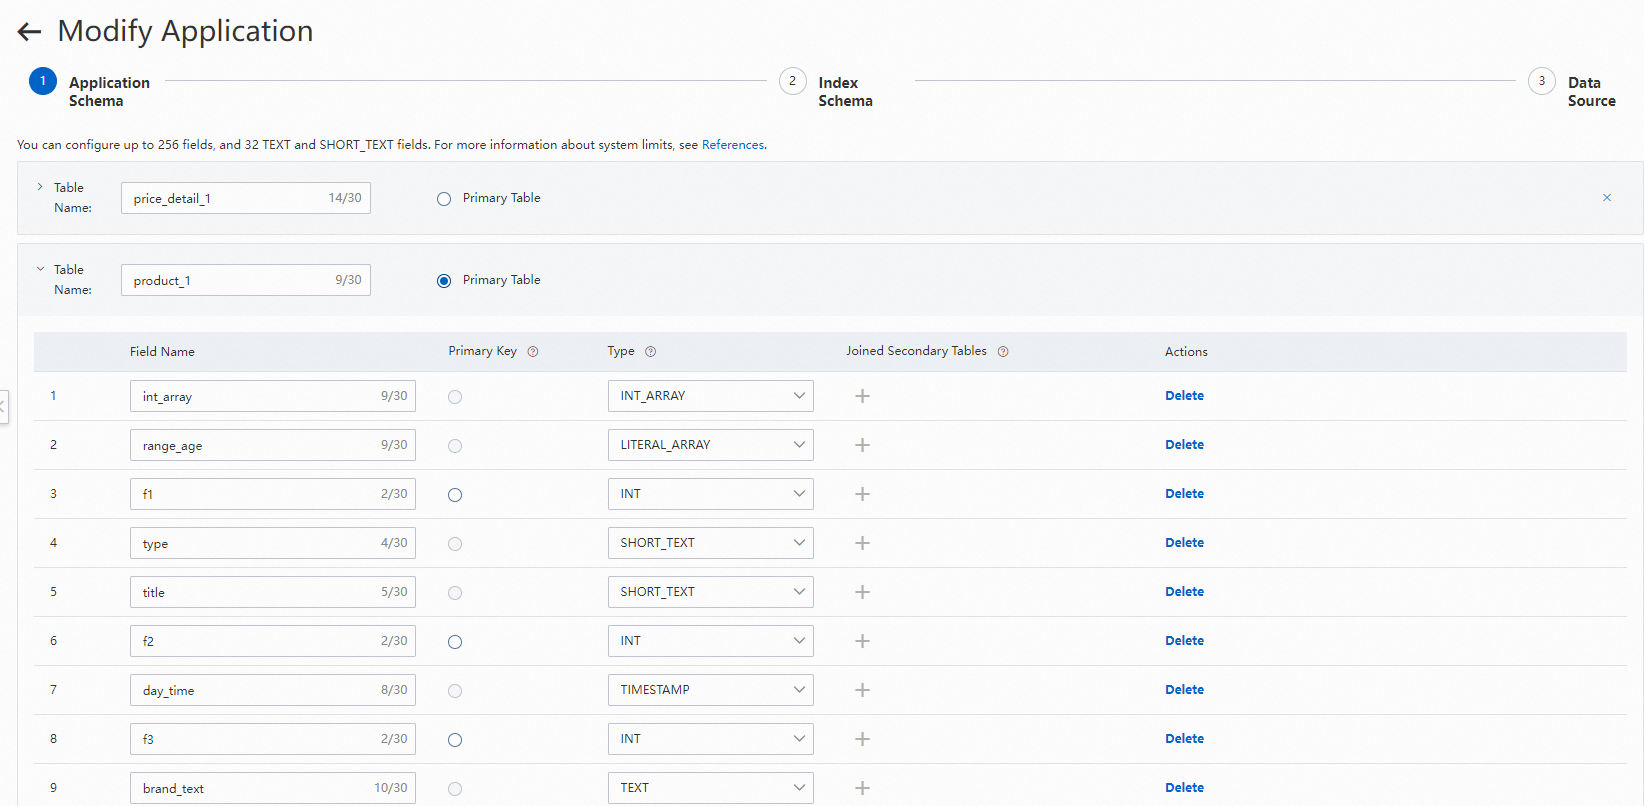The image size is (1644, 806).
Task: Edit the price_detail_1 table name field
Action: (x=246, y=198)
